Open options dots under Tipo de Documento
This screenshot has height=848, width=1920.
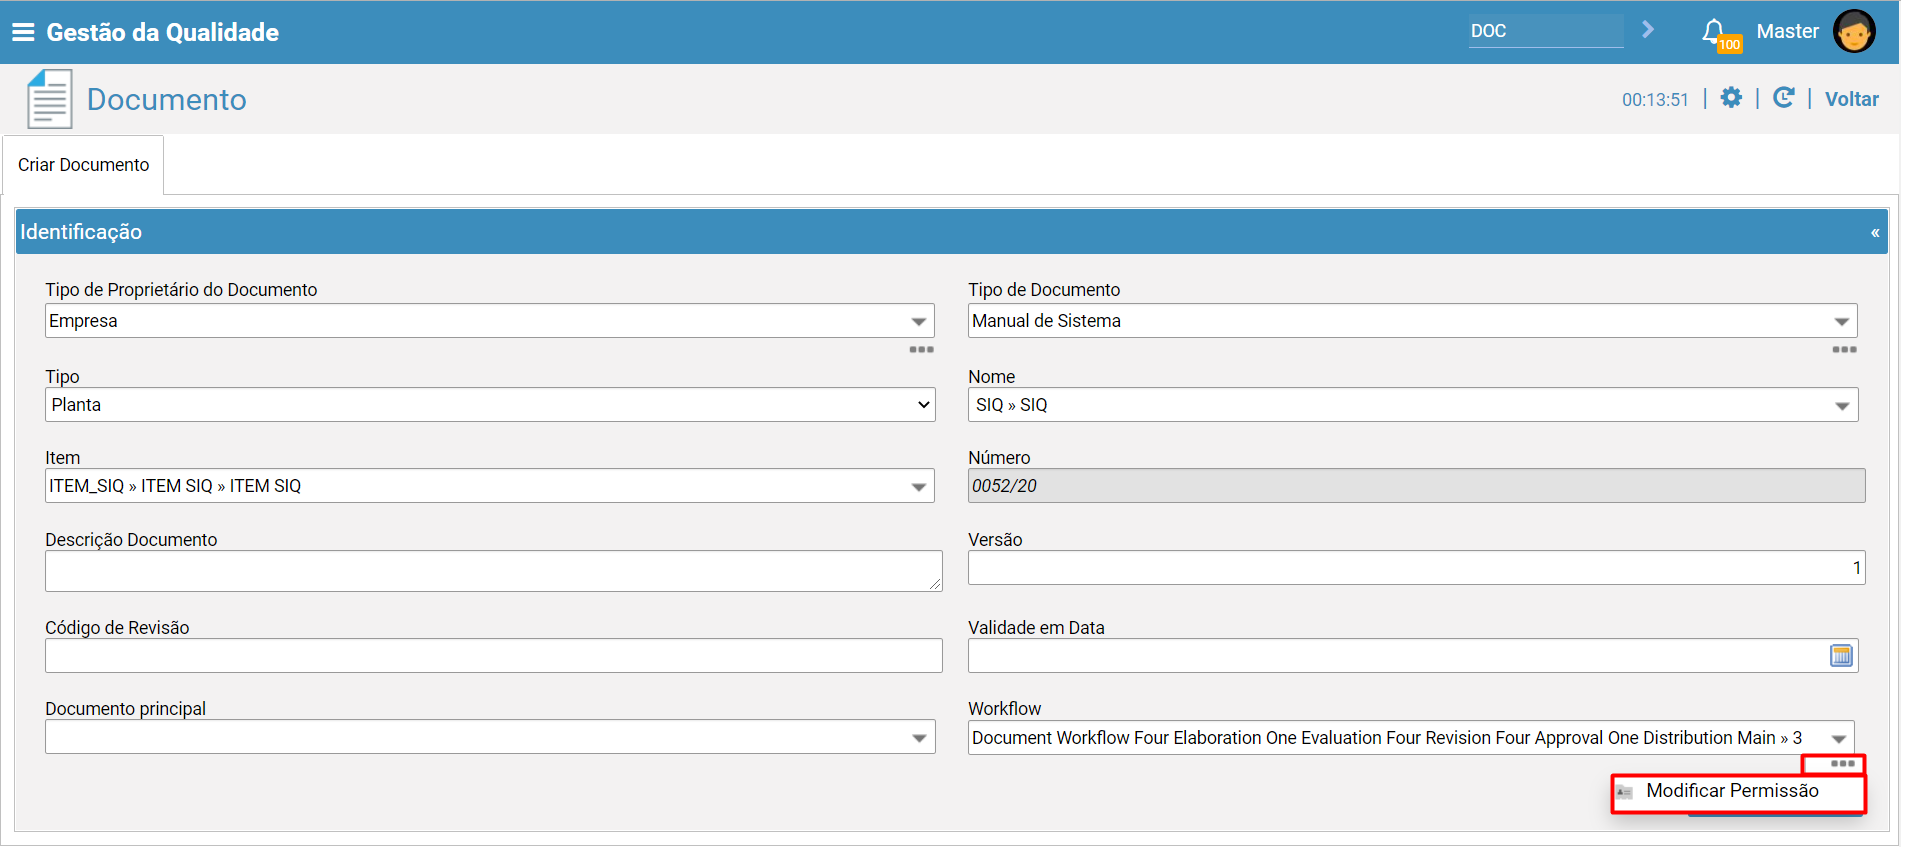(x=1844, y=350)
